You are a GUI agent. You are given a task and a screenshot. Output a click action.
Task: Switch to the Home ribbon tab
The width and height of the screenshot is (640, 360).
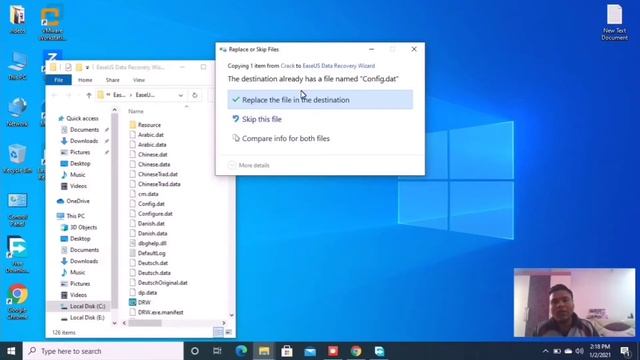click(x=85, y=80)
